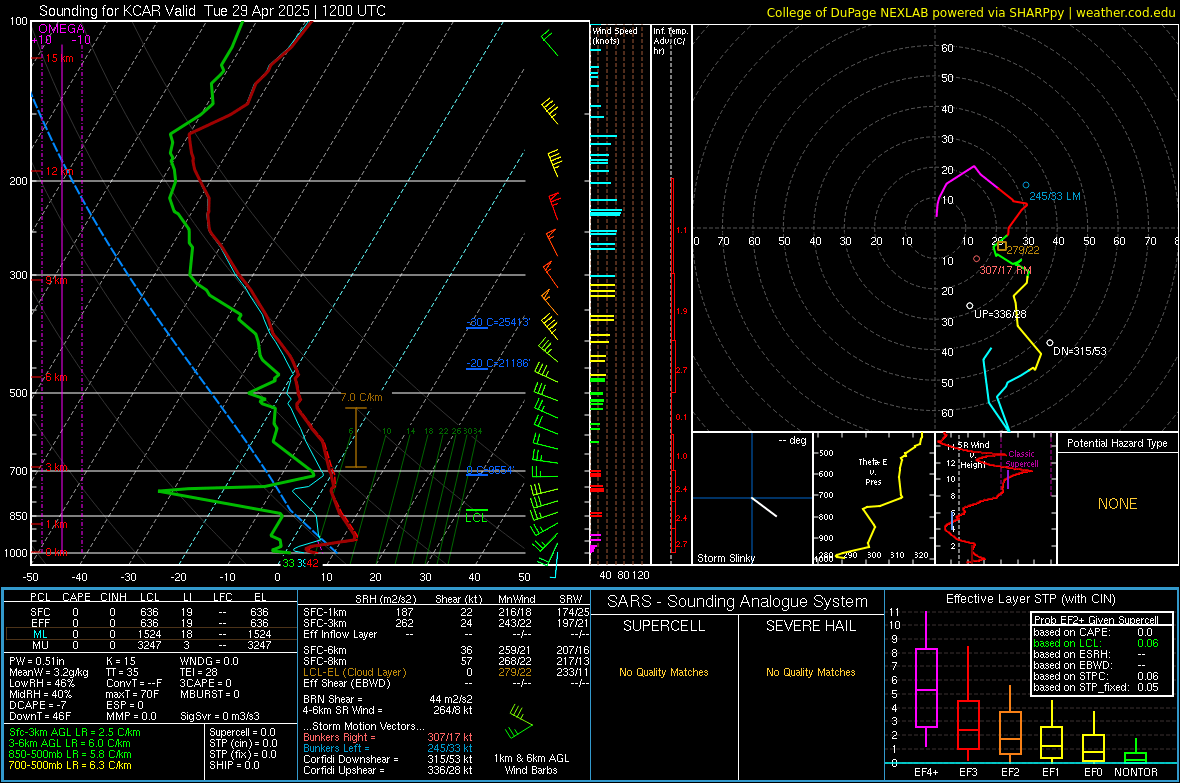Click the Corfidi Downshear = 315/53 kt line

pos(388,759)
